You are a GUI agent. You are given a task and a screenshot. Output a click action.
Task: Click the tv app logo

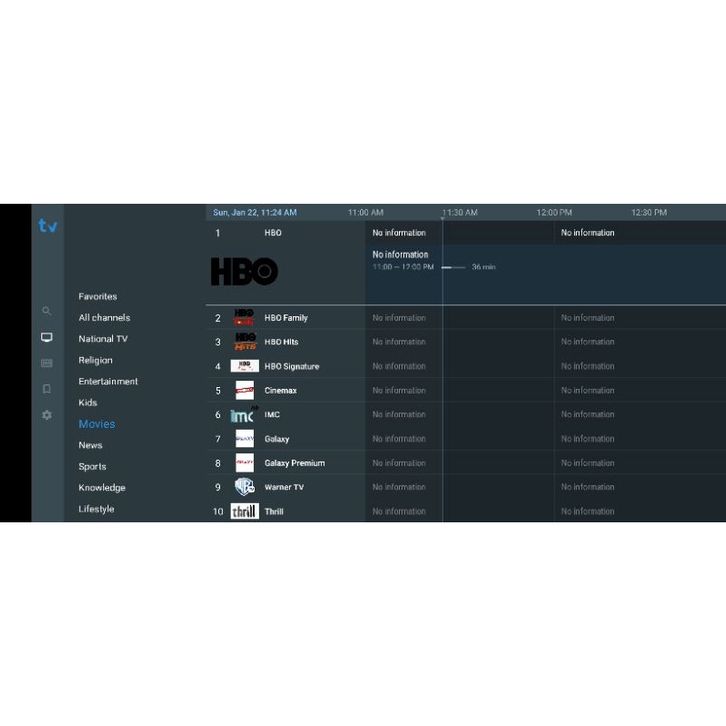point(48,225)
